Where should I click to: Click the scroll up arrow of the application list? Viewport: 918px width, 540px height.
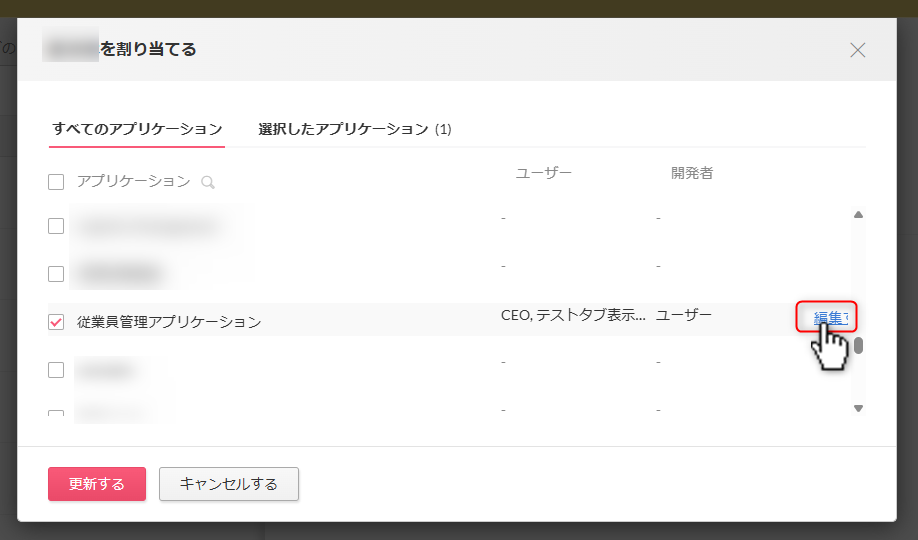click(857, 214)
